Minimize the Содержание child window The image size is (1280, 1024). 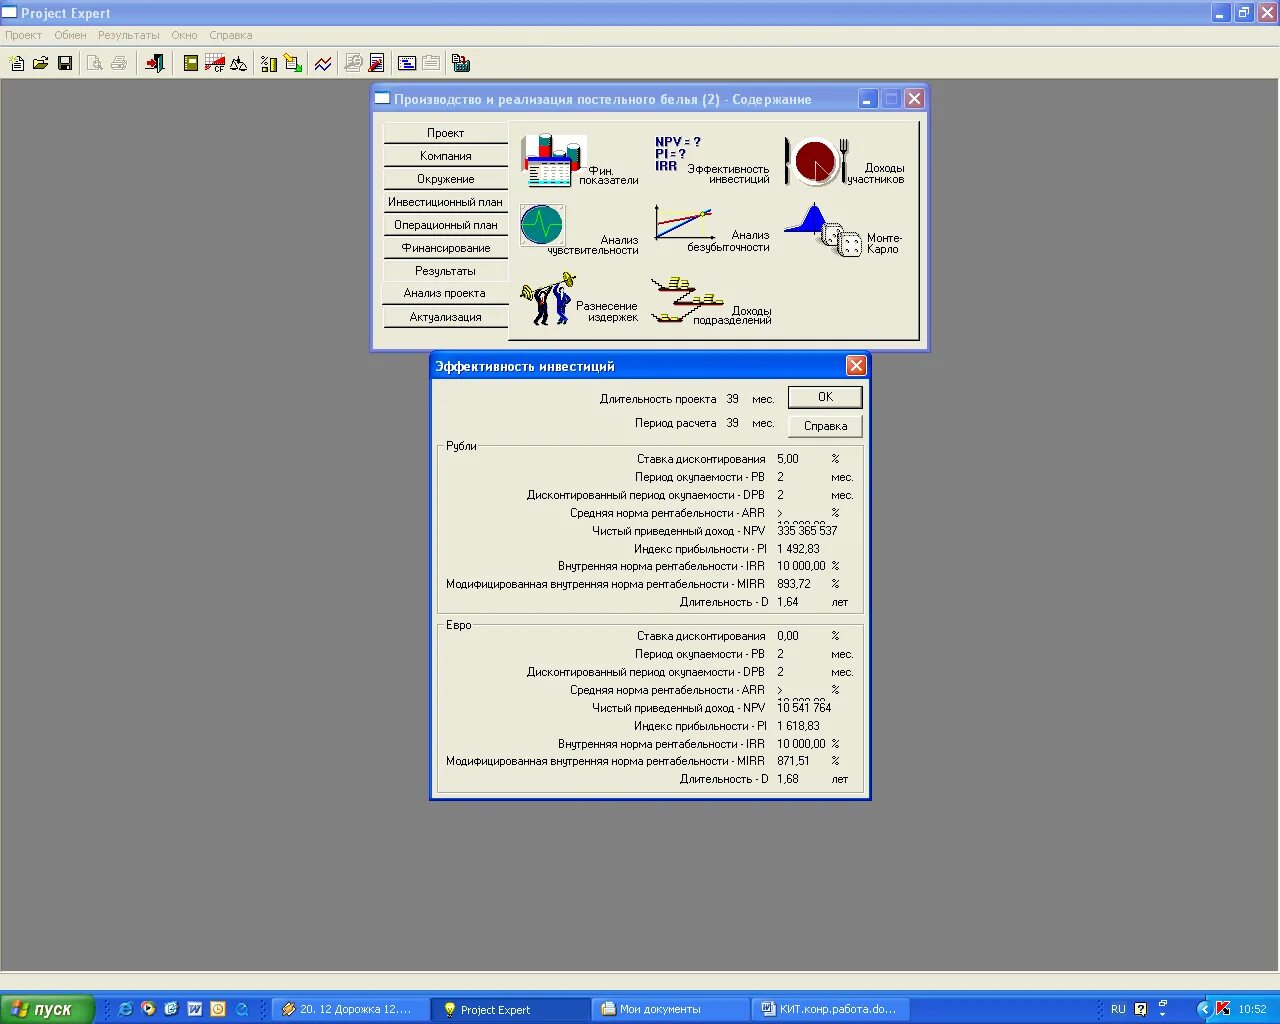[x=868, y=99]
